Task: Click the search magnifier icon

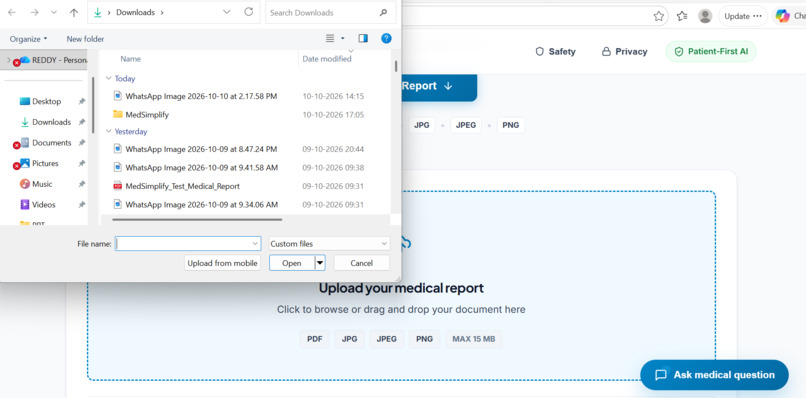Action: [x=383, y=13]
